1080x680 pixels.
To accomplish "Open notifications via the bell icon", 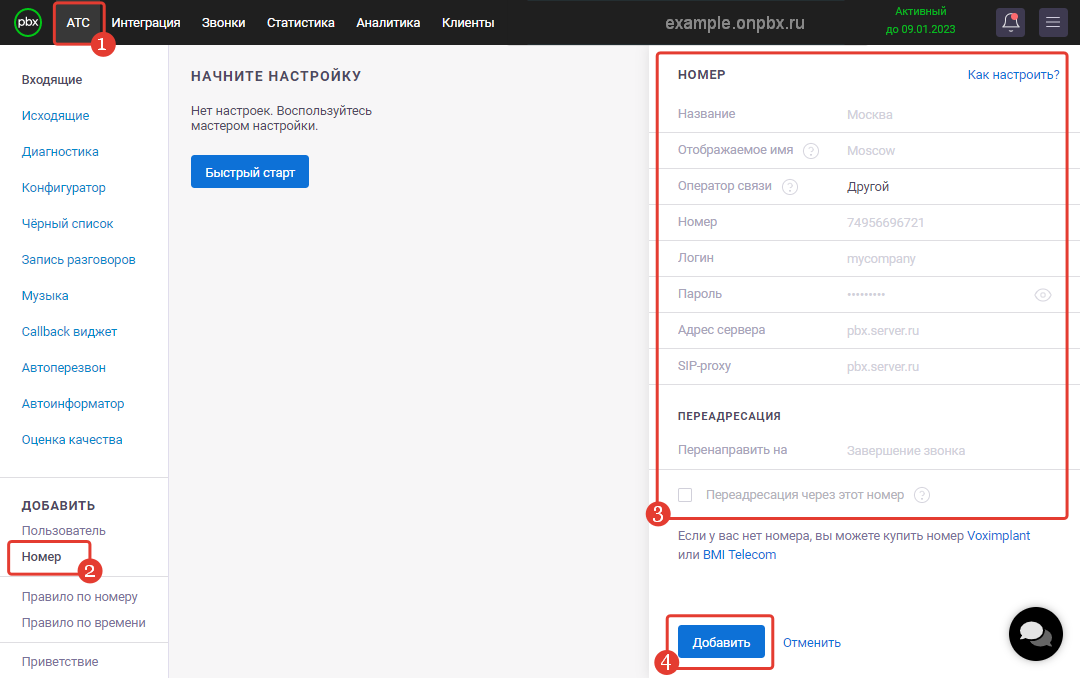I will click(x=1010, y=22).
